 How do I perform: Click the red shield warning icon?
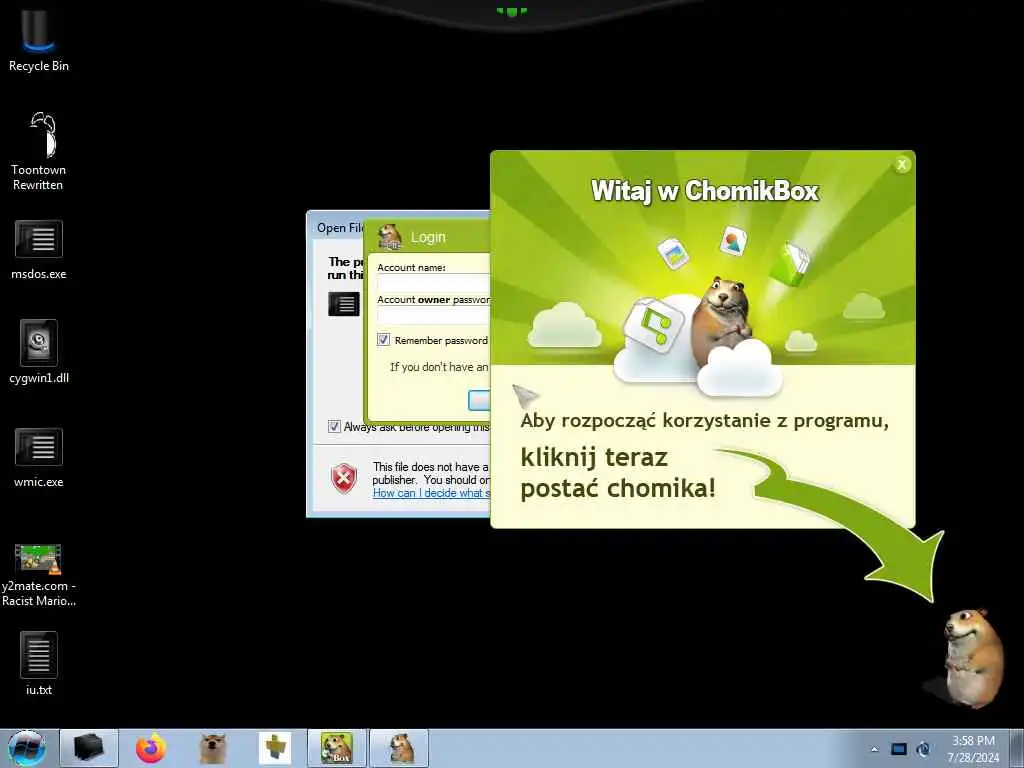pos(344,478)
